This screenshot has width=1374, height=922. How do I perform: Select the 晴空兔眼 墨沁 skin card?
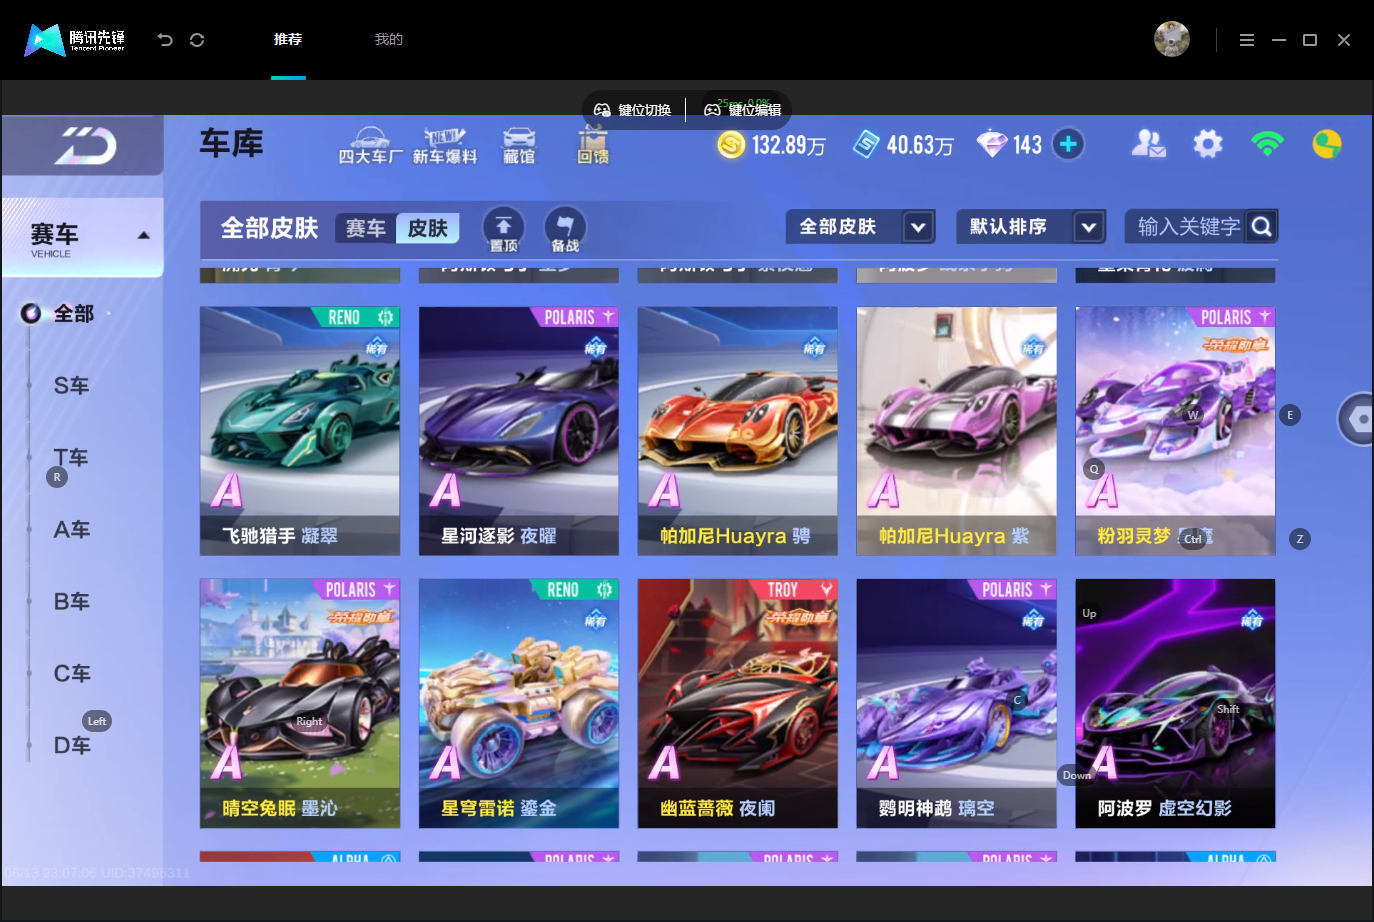[300, 704]
